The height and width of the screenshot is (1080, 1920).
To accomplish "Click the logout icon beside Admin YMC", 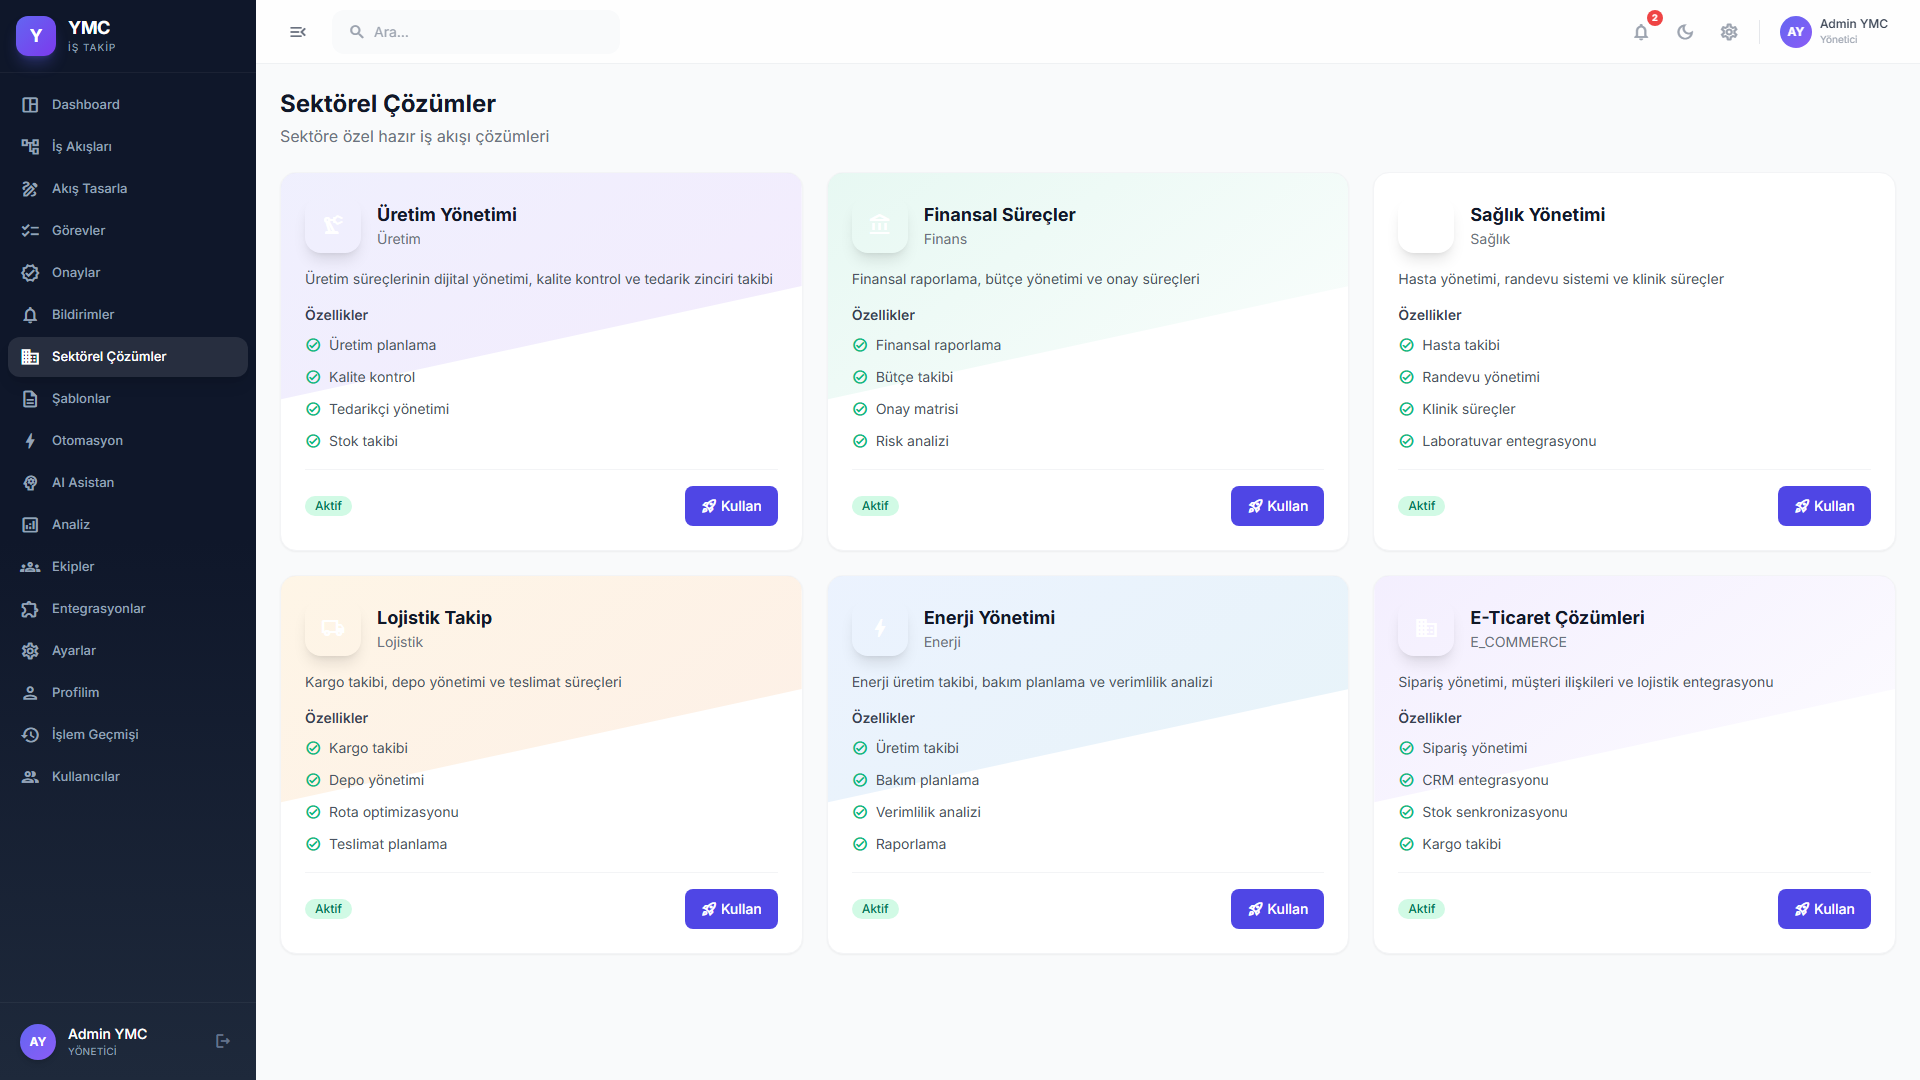I will [x=223, y=1041].
